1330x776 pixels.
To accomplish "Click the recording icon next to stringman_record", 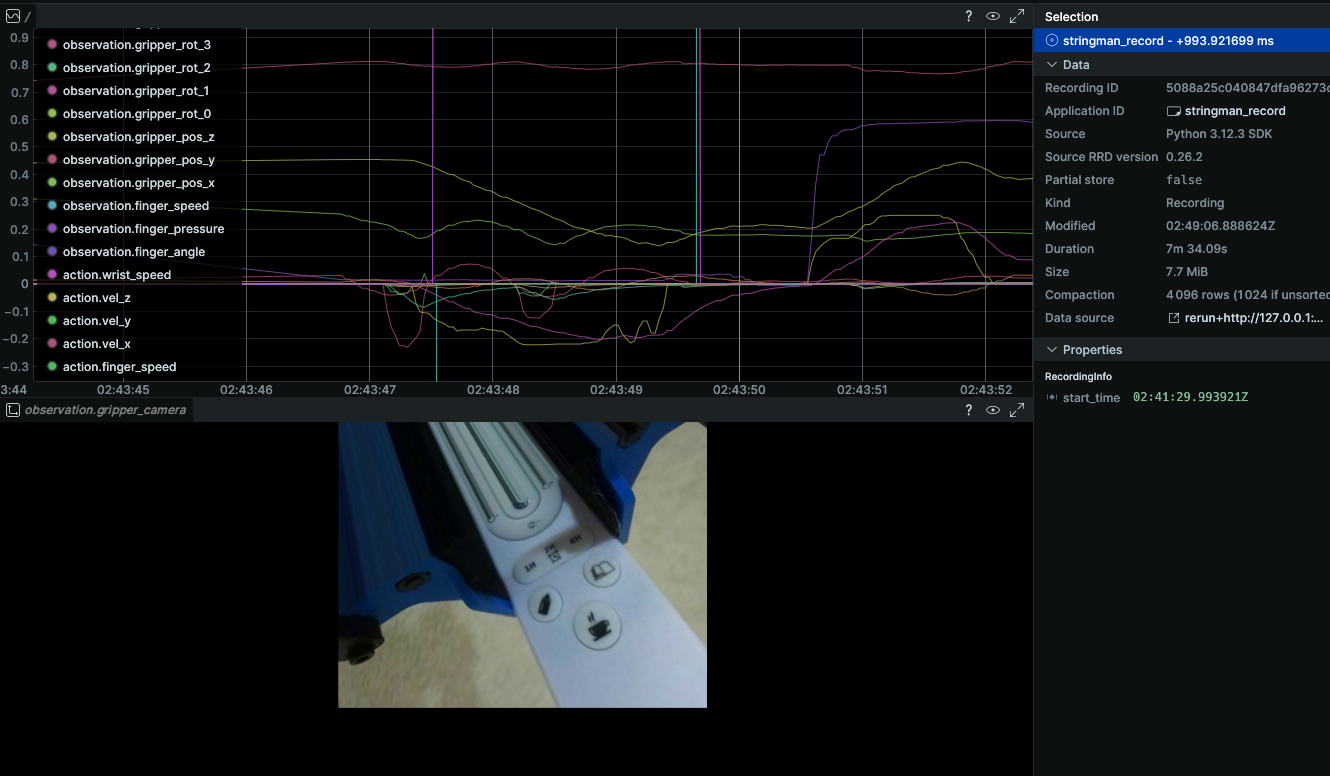I will pyautogui.click(x=1051, y=41).
